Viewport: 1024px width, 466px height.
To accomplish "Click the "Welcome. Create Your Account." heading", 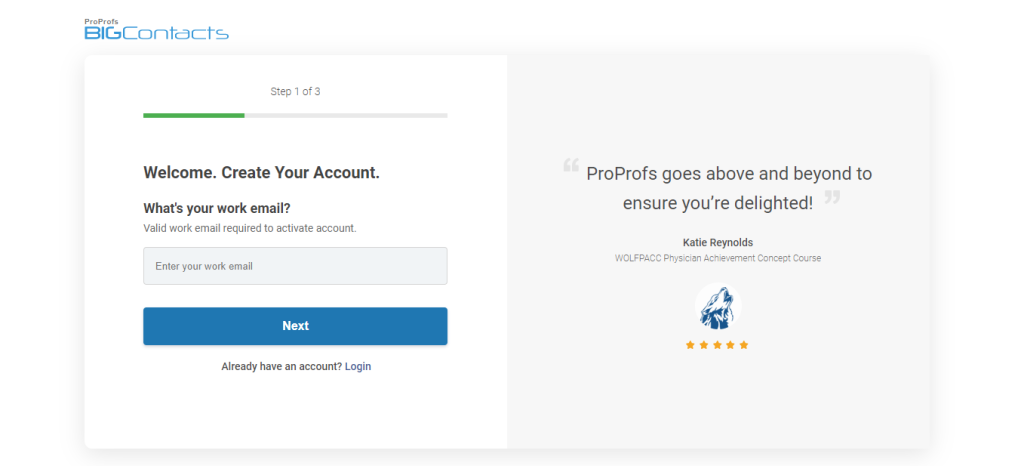I will [261, 173].
